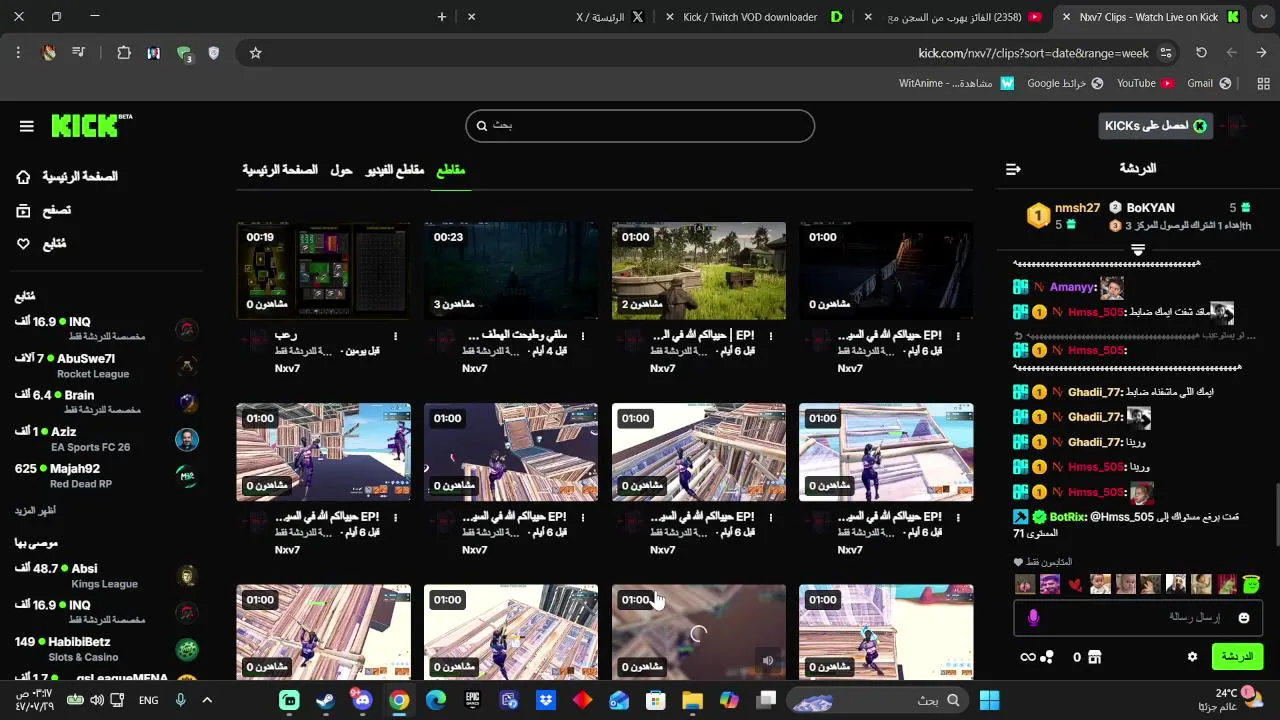The height and width of the screenshot is (720, 1280).
Task: Click the browser address bar URL
Action: (1033, 53)
